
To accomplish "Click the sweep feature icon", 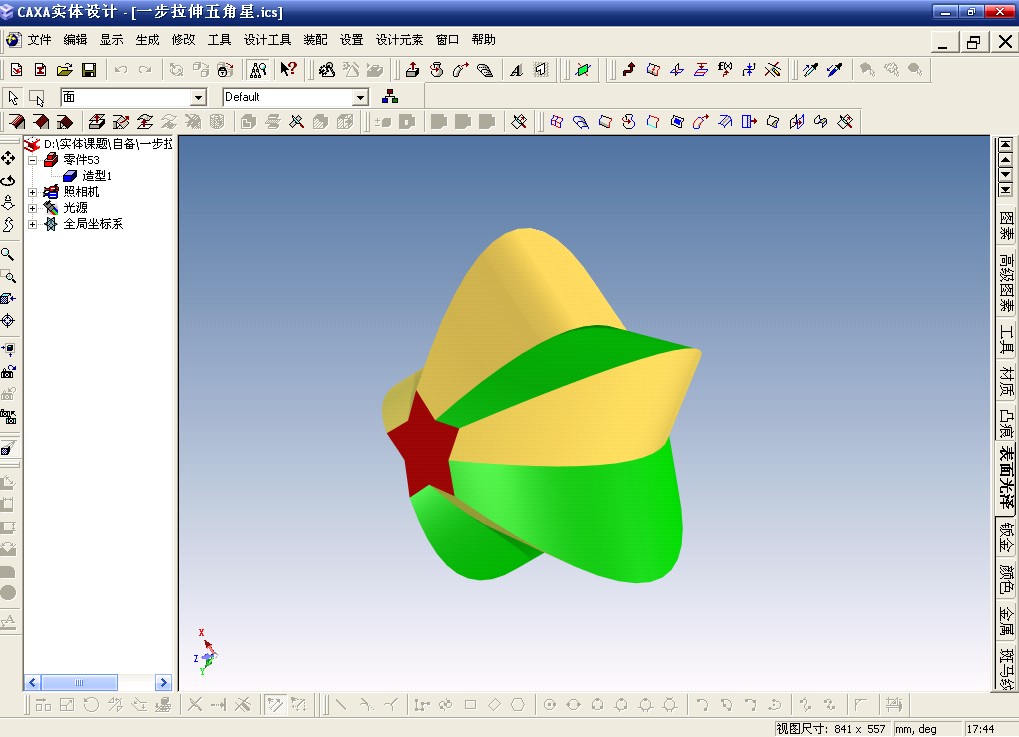I will click(461, 70).
